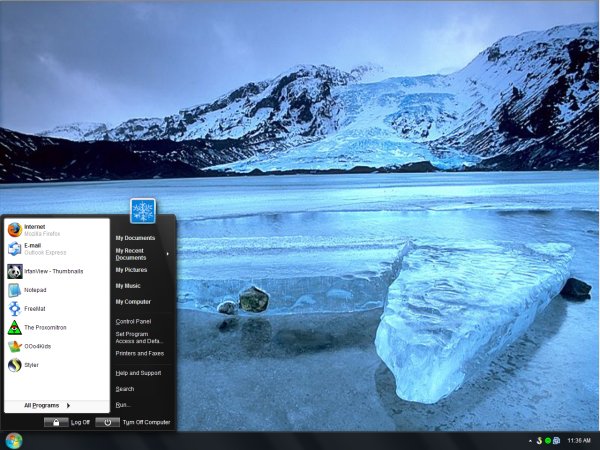
Task: Show hidden tray icons arrow
Action: click(x=530, y=441)
